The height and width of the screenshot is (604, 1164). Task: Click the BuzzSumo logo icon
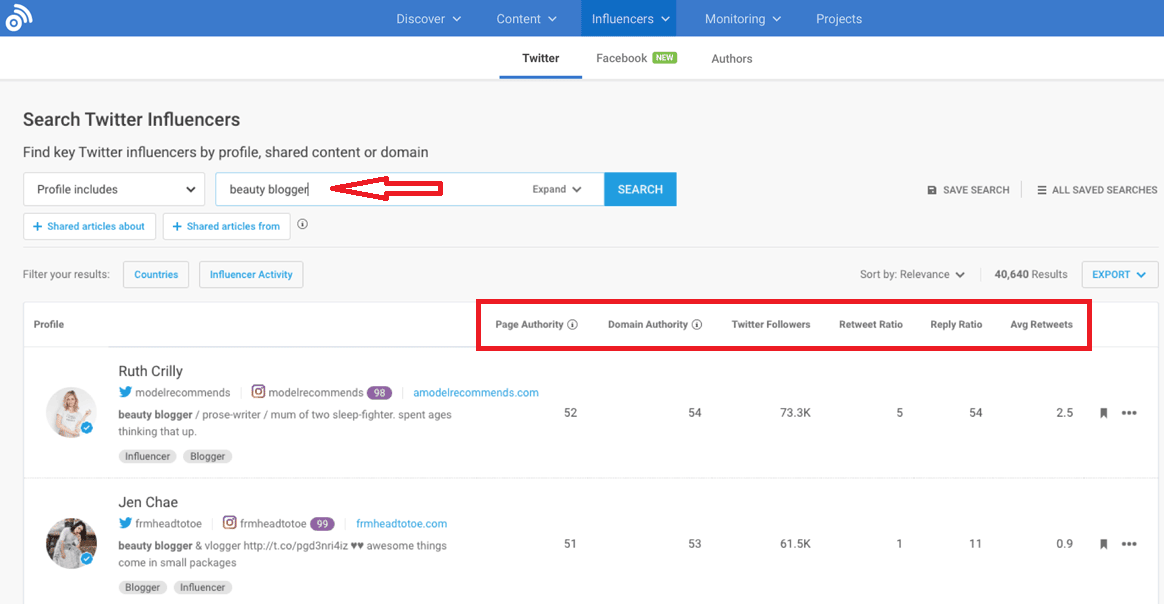coord(19,18)
